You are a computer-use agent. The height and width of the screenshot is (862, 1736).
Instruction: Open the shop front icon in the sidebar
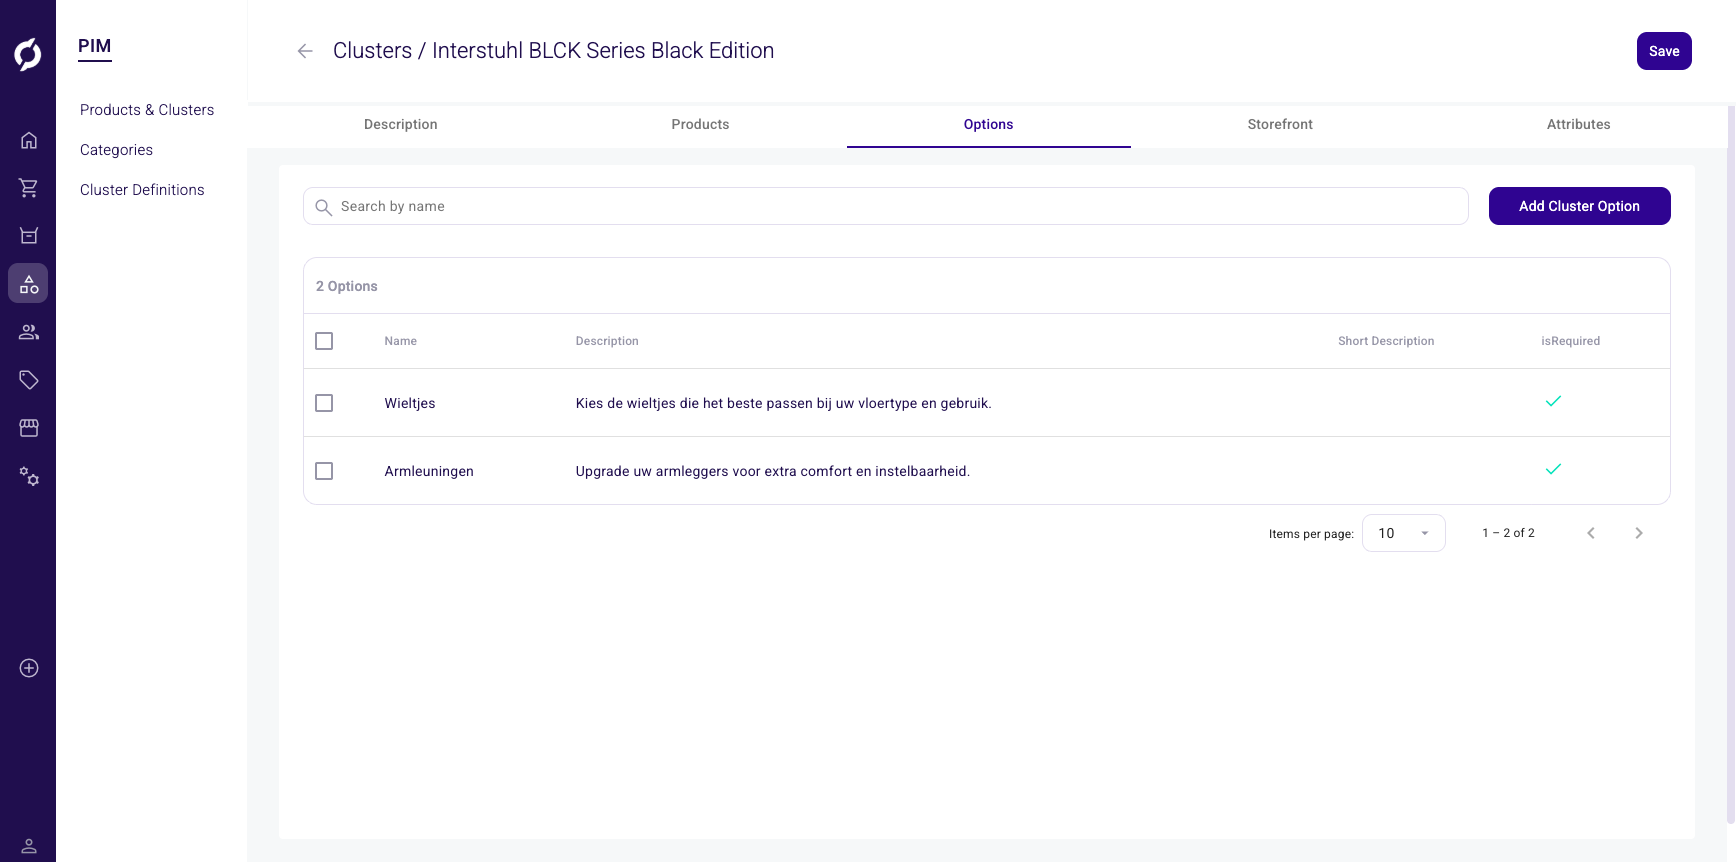(x=29, y=428)
